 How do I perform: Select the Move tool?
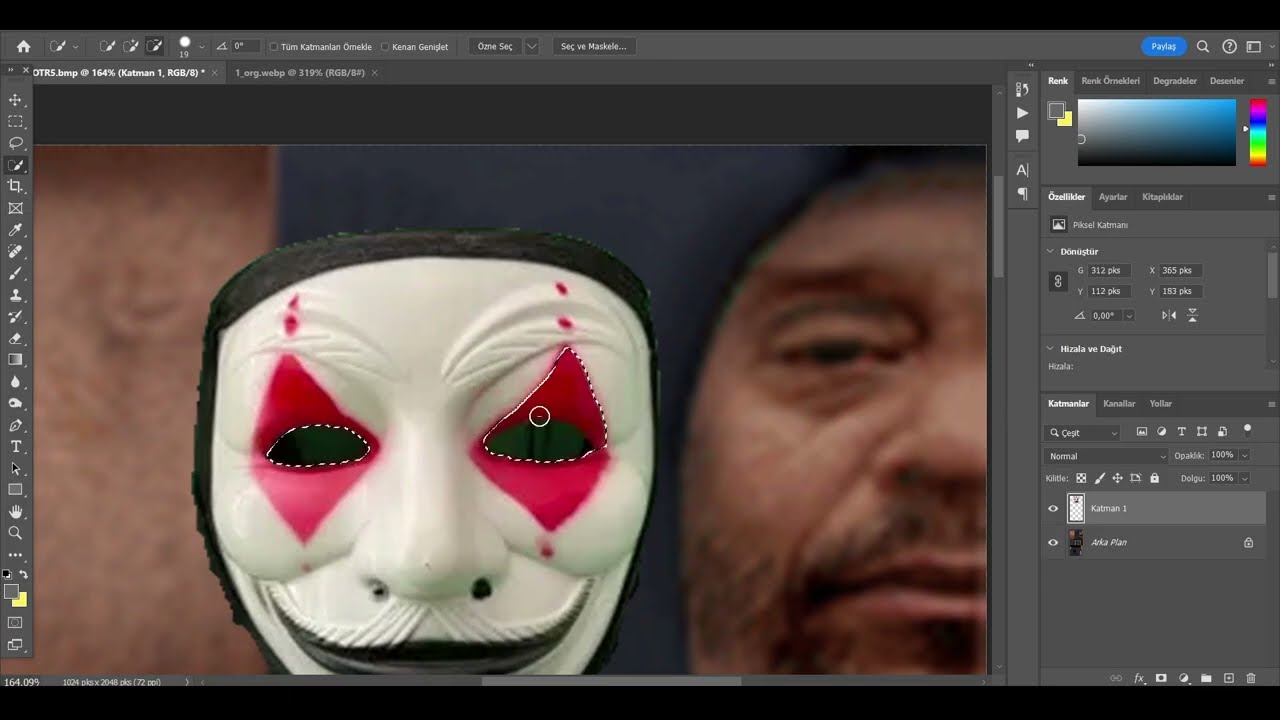[x=15, y=100]
